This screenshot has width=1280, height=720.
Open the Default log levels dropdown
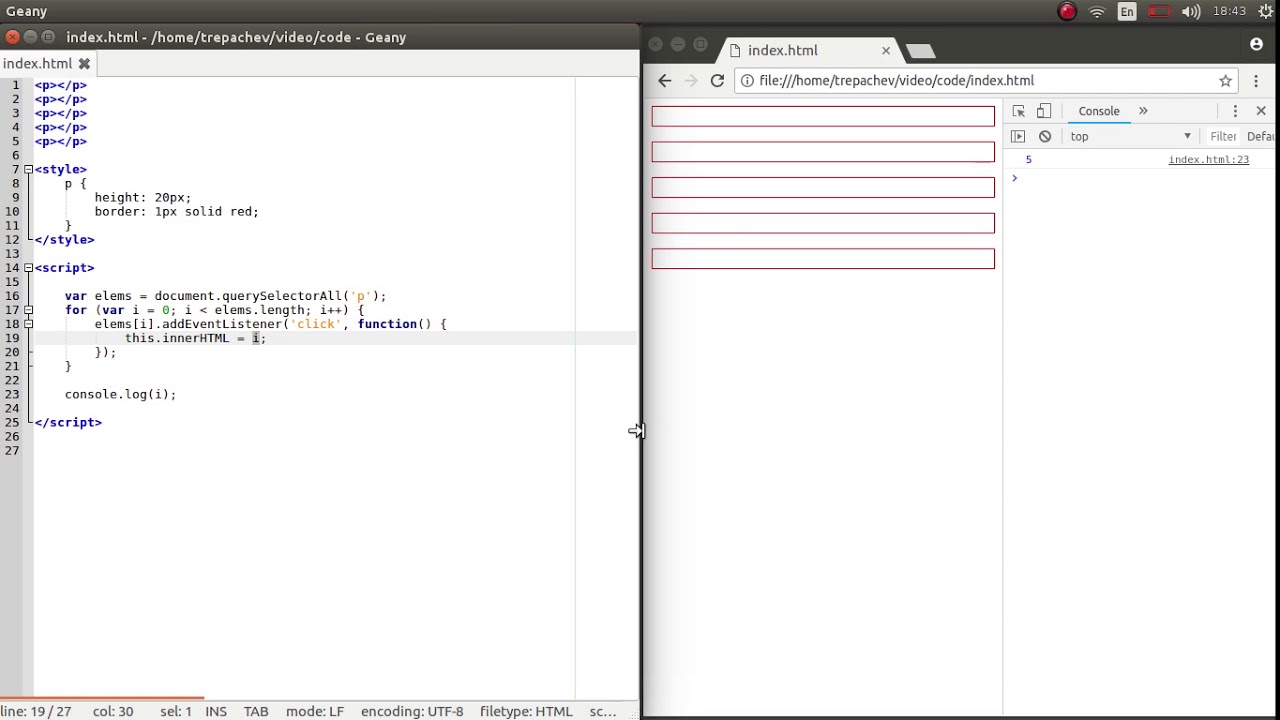pyautogui.click(x=1261, y=136)
